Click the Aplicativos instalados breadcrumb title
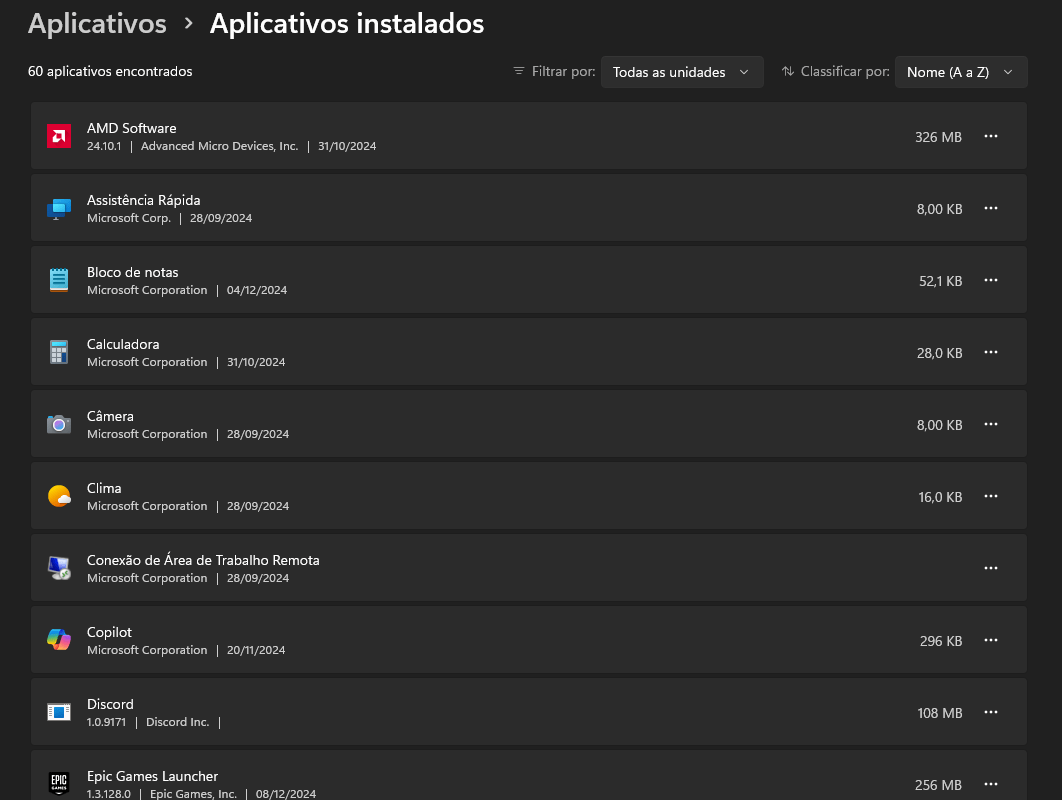Image resolution: width=1062 pixels, height=800 pixels. coord(347,24)
